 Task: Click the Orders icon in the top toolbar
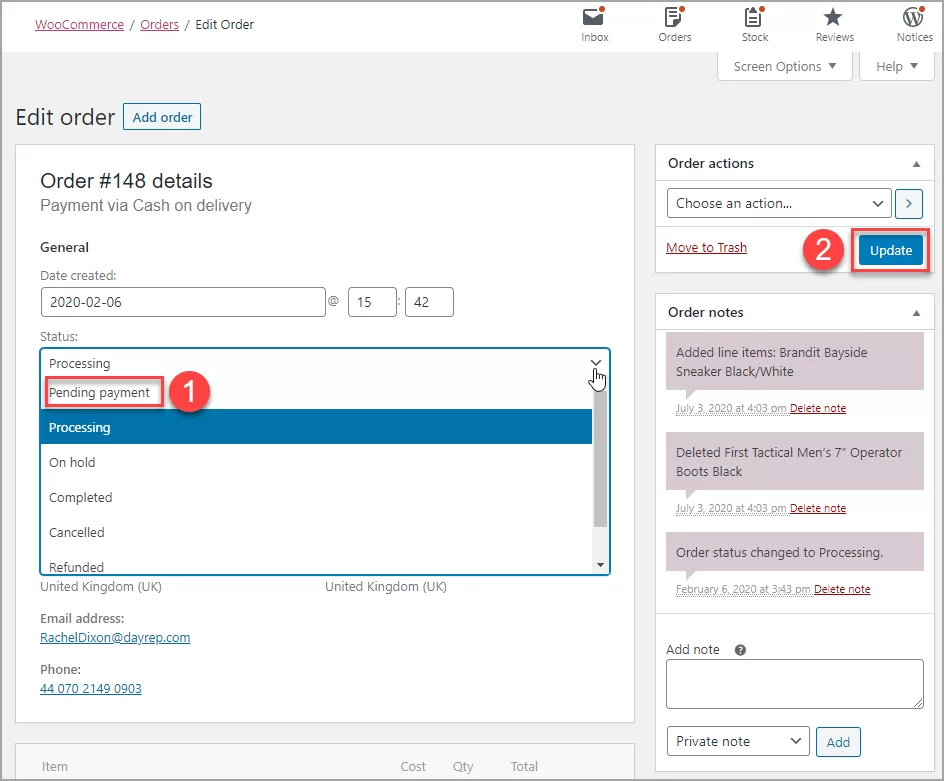pos(673,18)
